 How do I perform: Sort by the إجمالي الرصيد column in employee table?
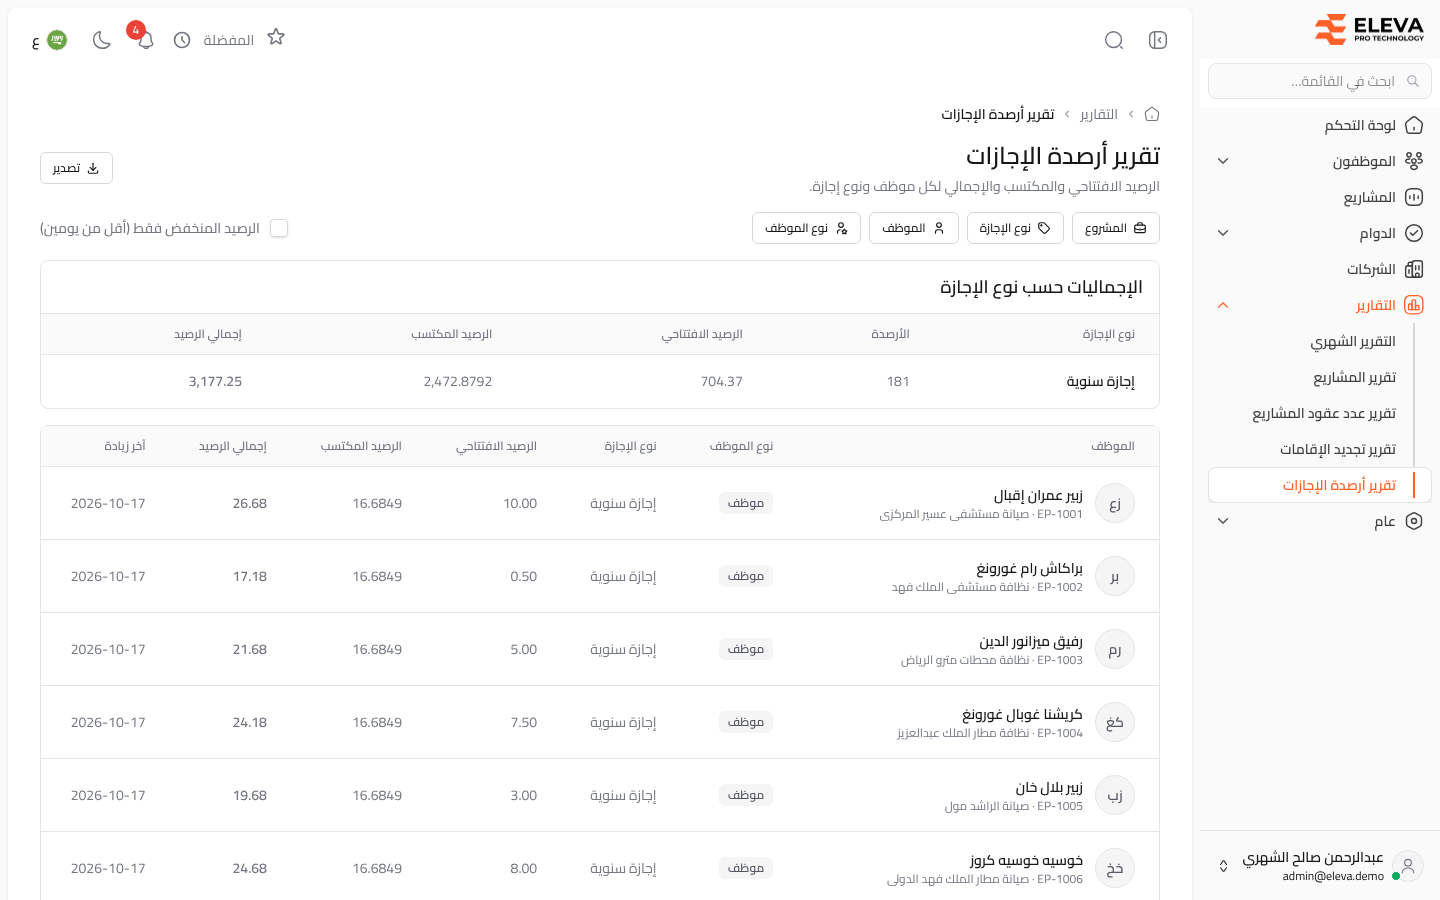[233, 446]
